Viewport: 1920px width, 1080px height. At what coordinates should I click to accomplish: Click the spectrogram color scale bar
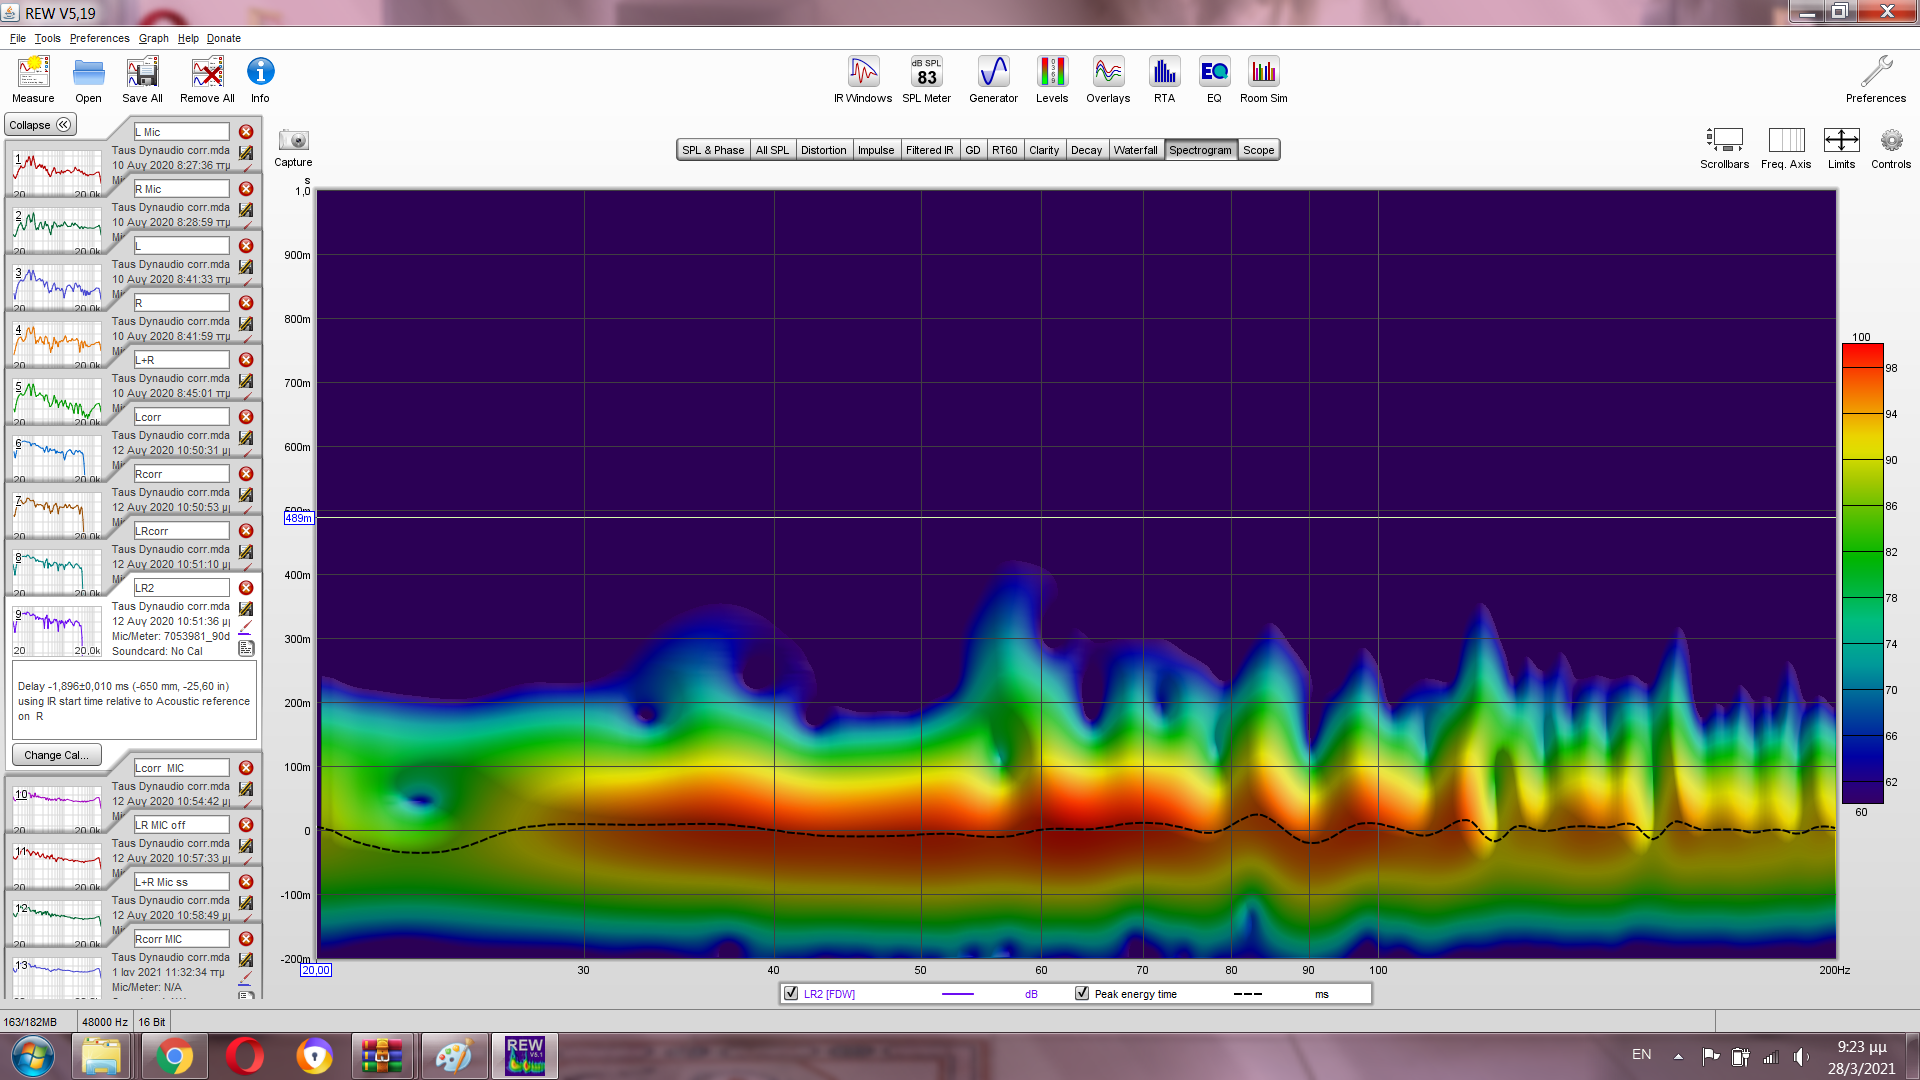tap(1862, 573)
